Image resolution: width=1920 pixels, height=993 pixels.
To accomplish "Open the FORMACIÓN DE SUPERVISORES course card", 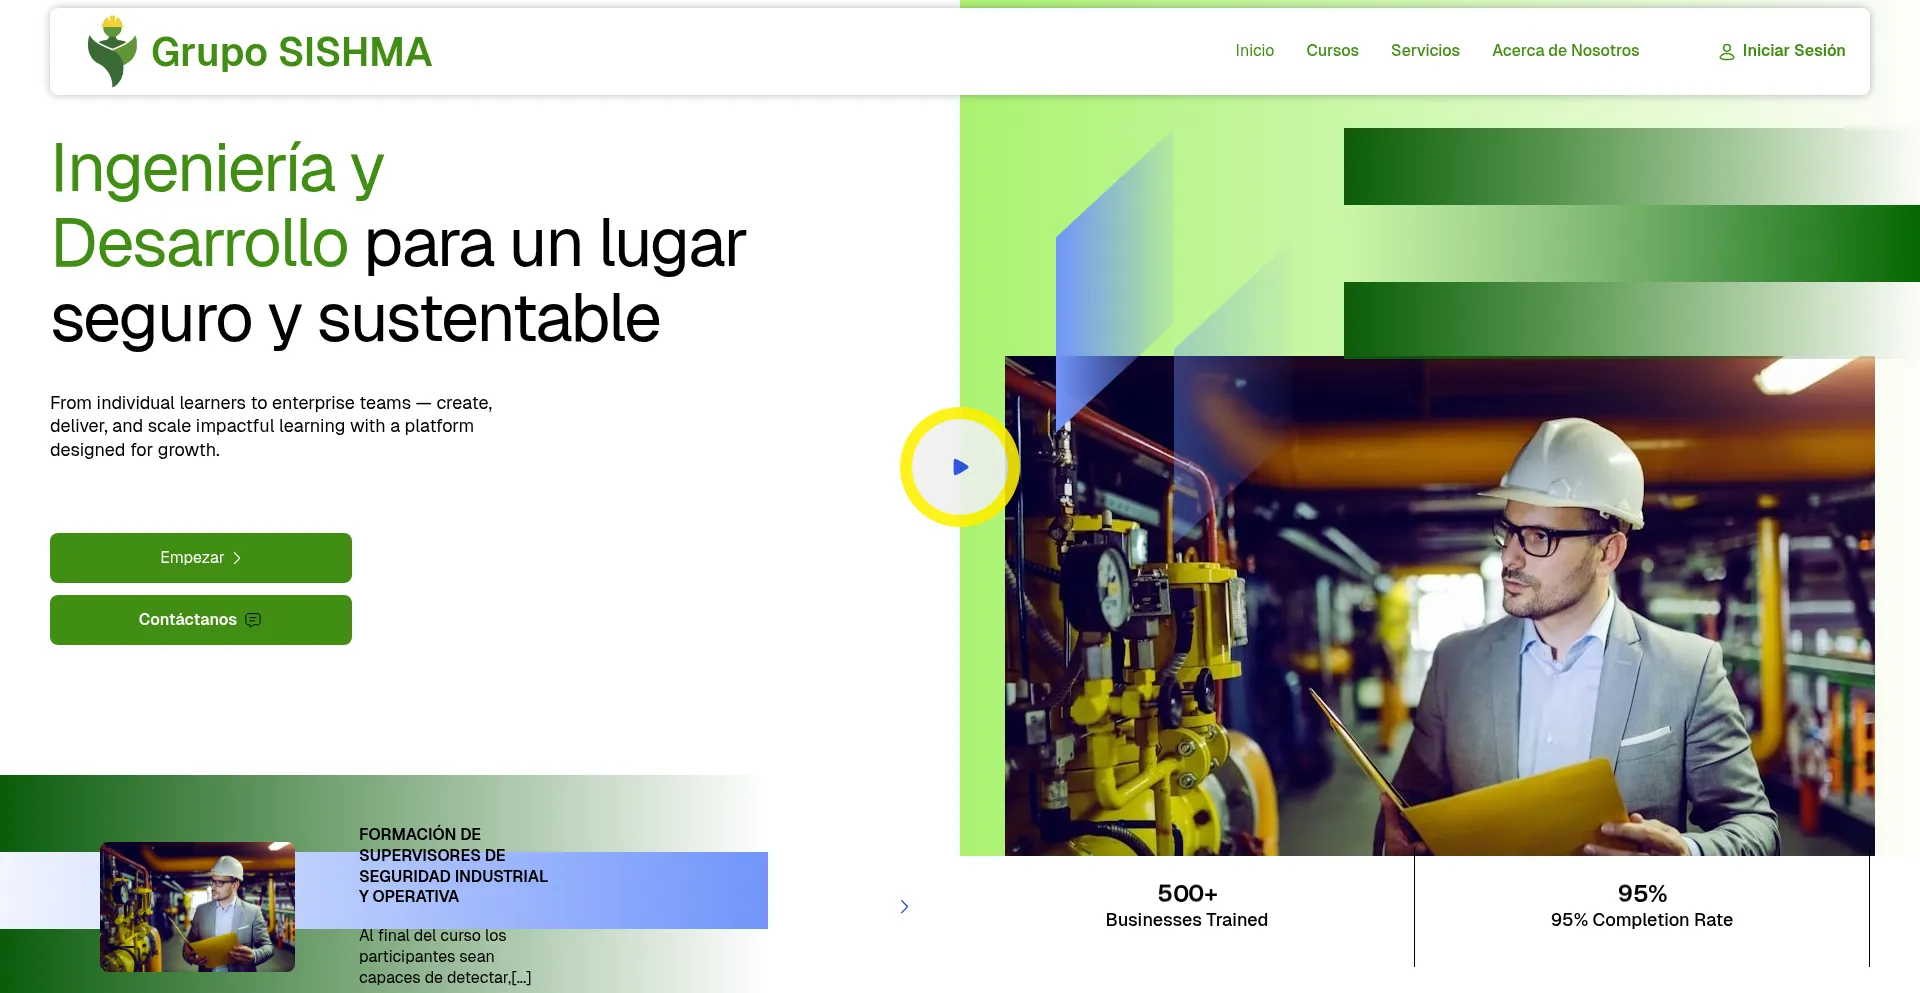I will [x=453, y=865].
